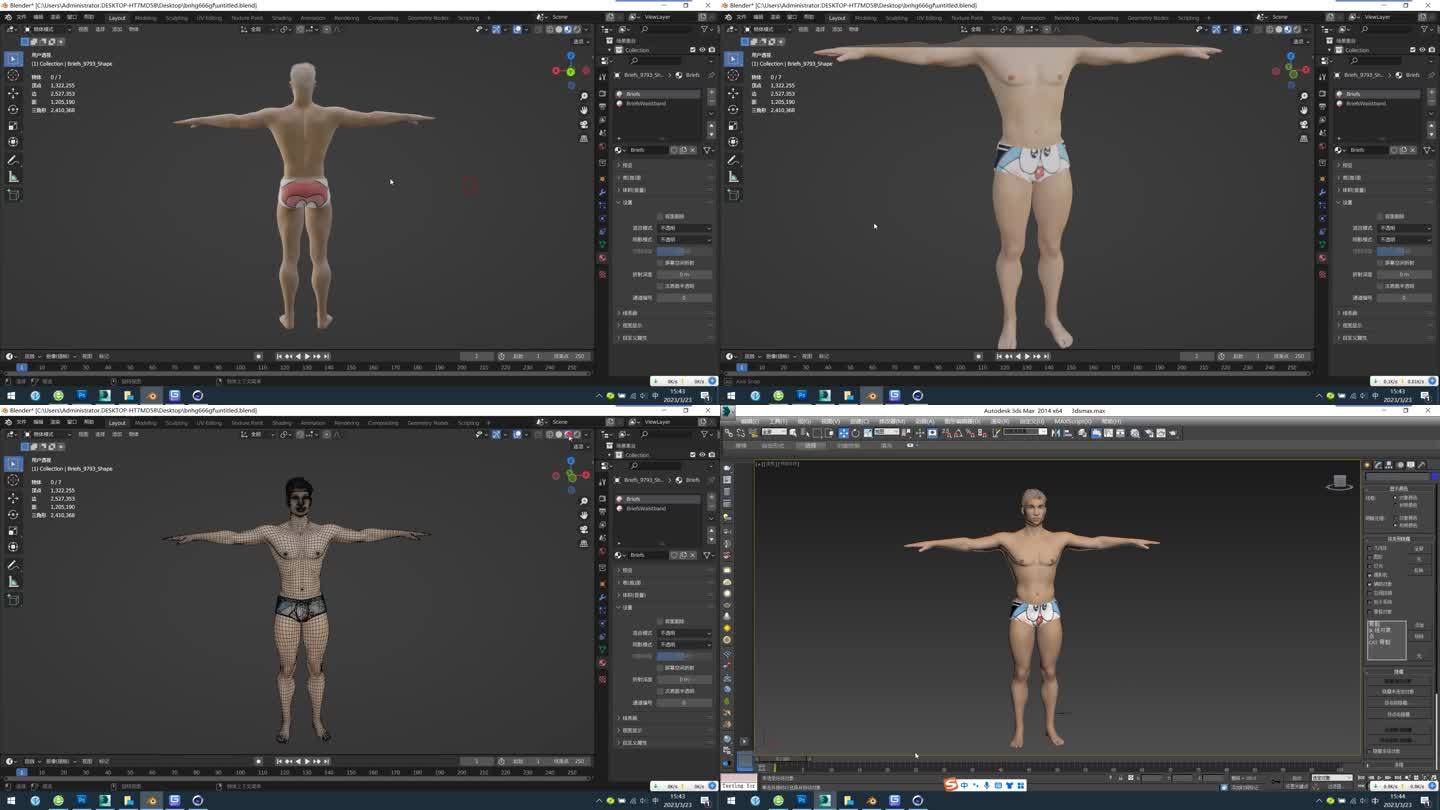
Task: Toggle the Cameras hide-by-category checkbox in 3ds Max
Action: 1371,575
